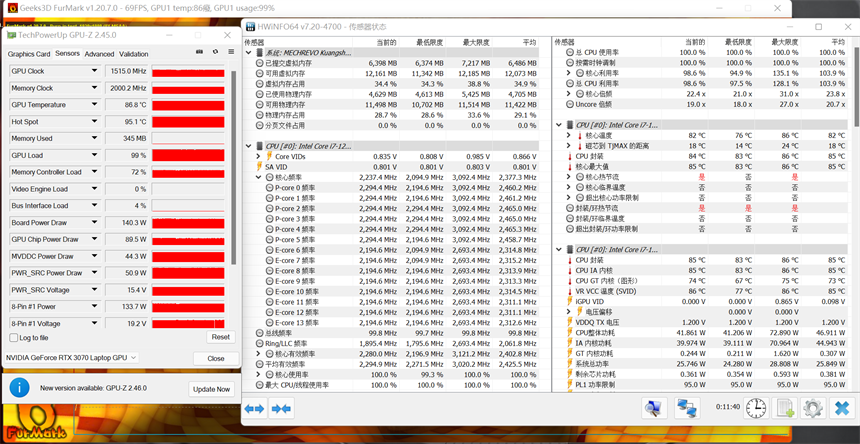
Task: Click the GPU Temperature red graph
Action: 188,105
